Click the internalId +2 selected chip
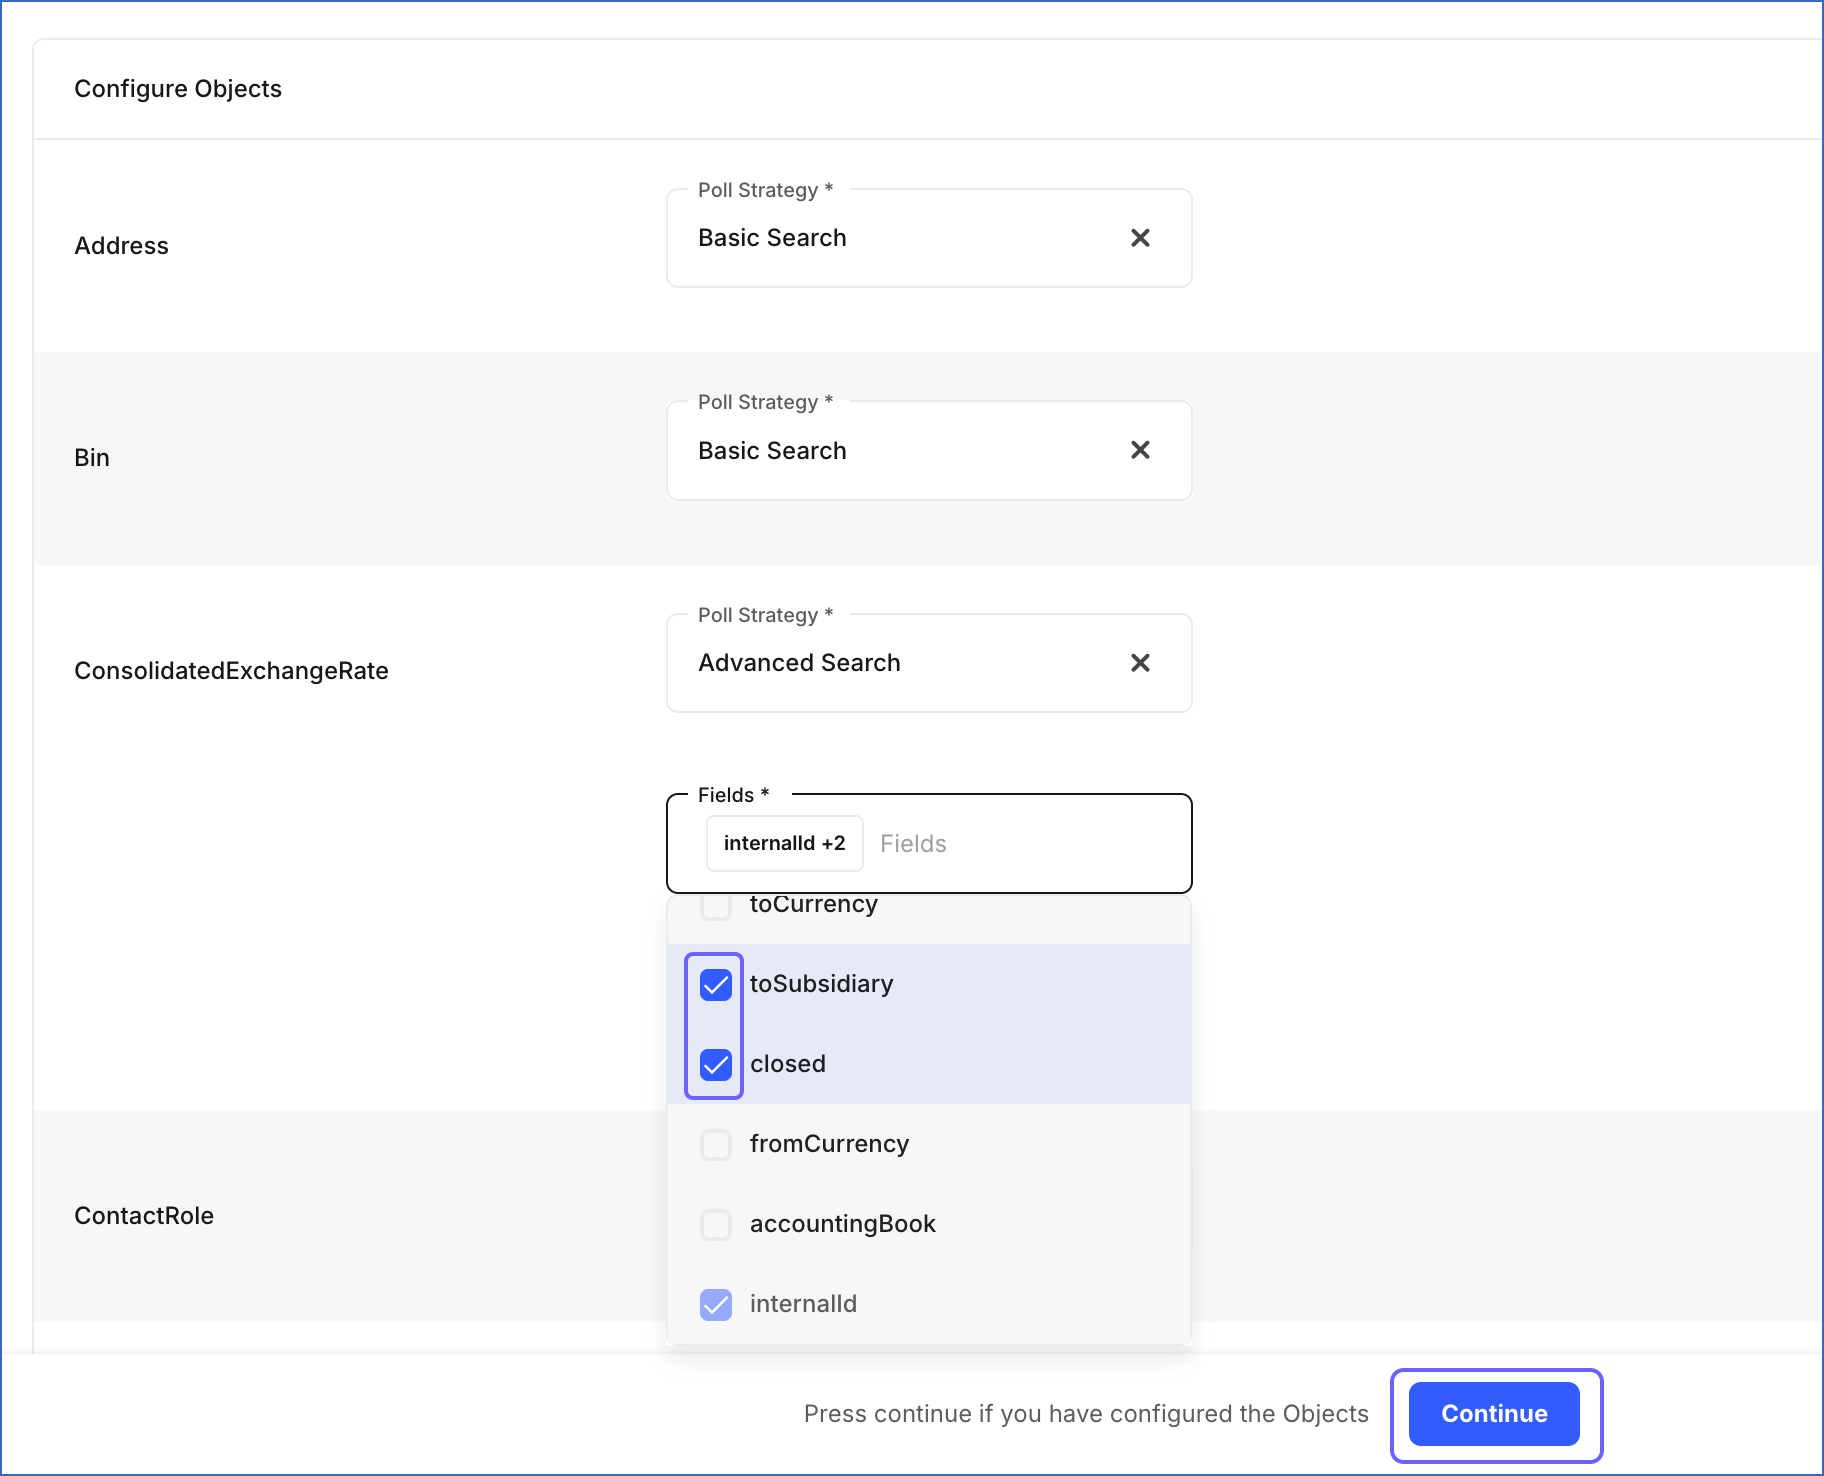This screenshot has width=1824, height=1476. click(x=784, y=843)
